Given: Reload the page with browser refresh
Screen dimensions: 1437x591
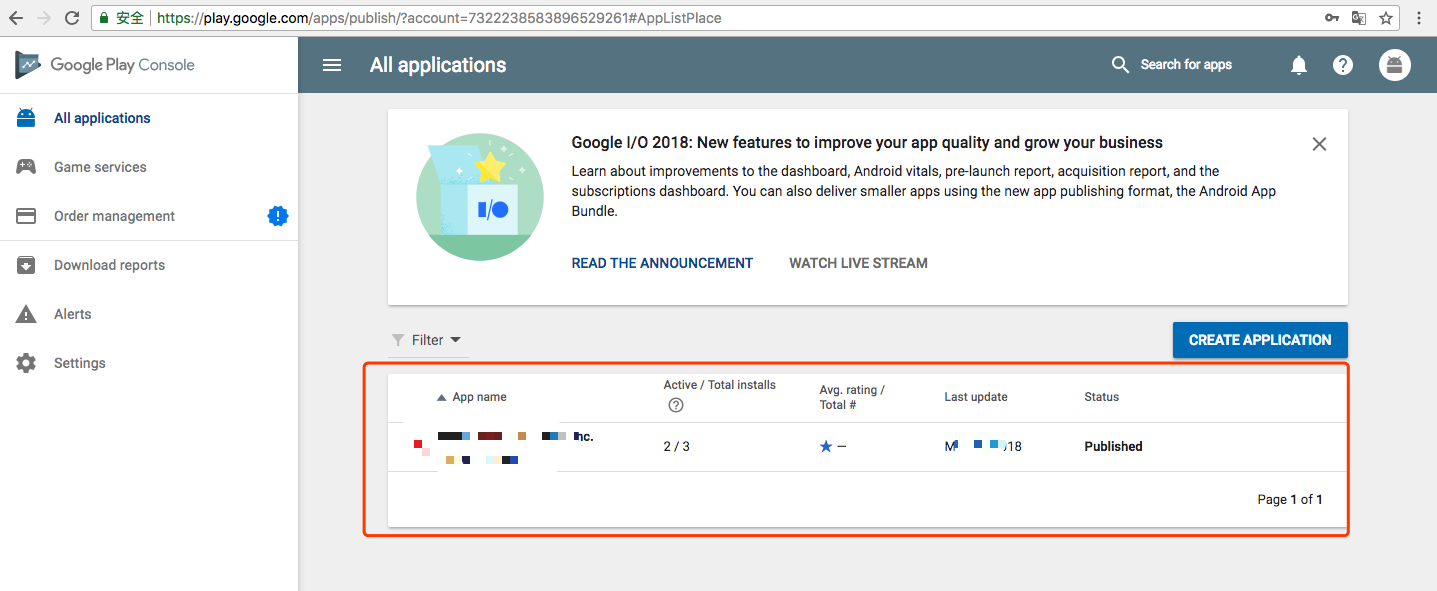Looking at the screenshot, I should click(72, 18).
